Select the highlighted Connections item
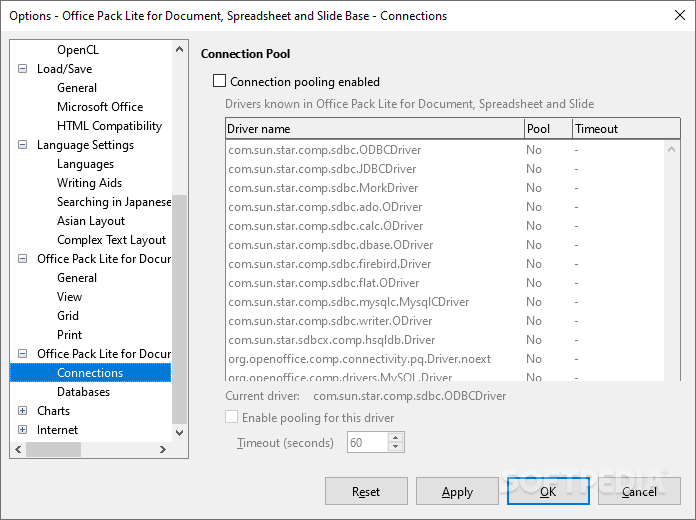696x520 pixels. click(90, 373)
